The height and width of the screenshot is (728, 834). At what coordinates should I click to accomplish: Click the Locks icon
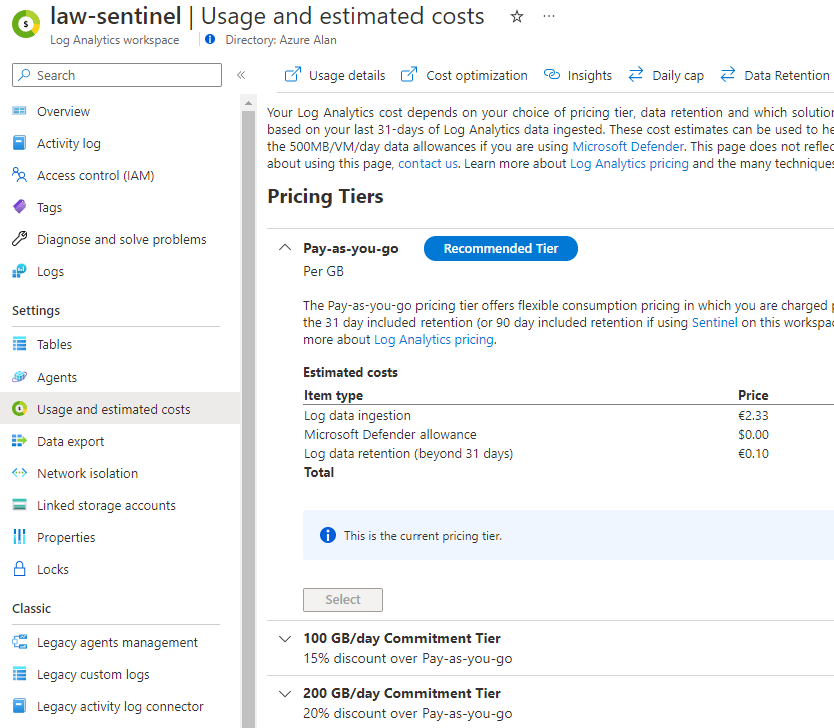22,569
